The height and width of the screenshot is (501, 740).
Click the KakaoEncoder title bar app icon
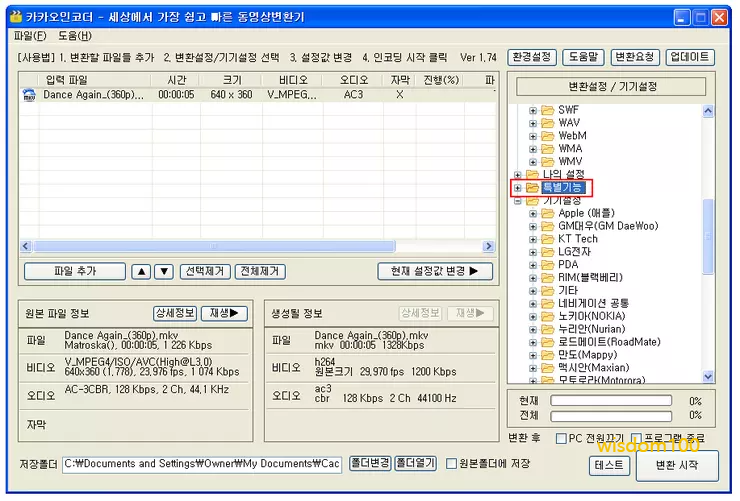pos(16,17)
